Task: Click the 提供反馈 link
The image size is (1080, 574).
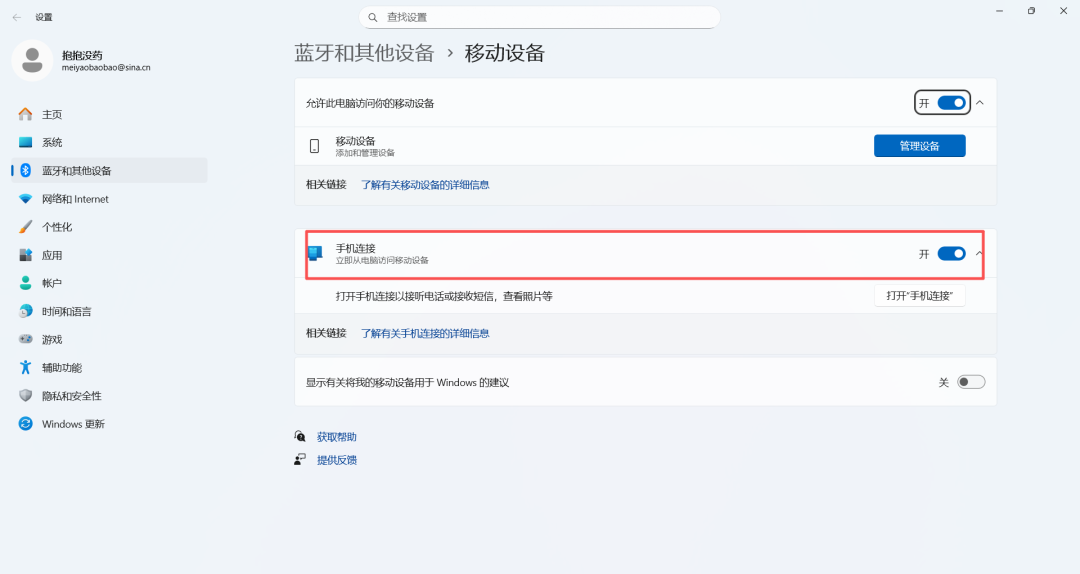Action: [x=337, y=460]
